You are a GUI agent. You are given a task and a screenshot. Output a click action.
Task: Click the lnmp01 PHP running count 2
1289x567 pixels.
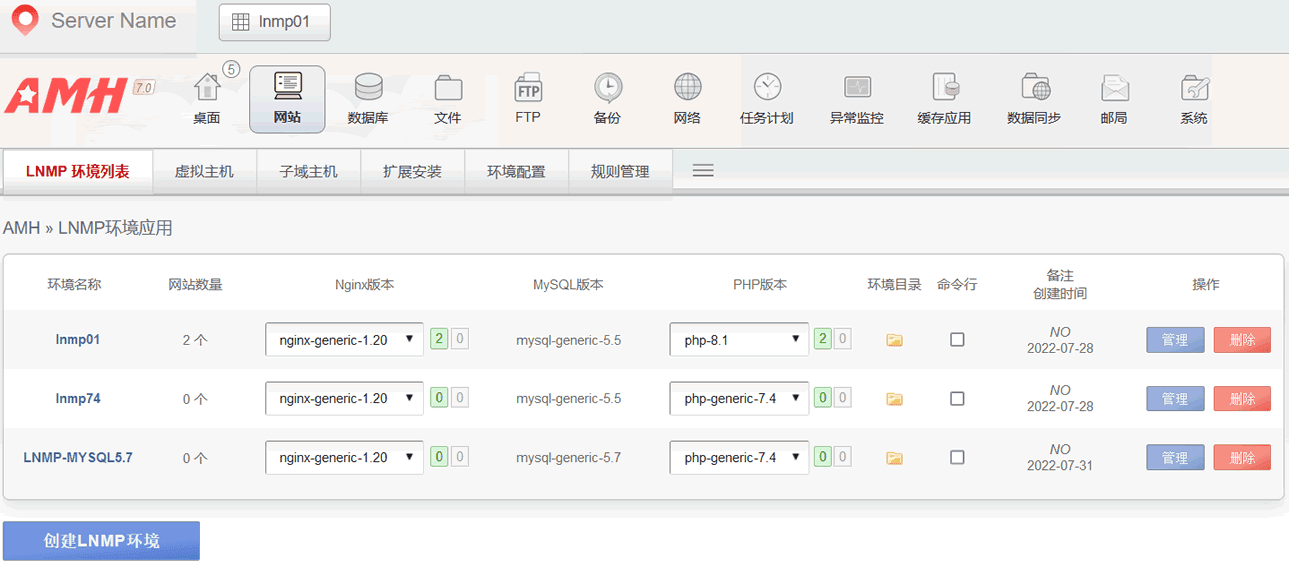click(823, 339)
